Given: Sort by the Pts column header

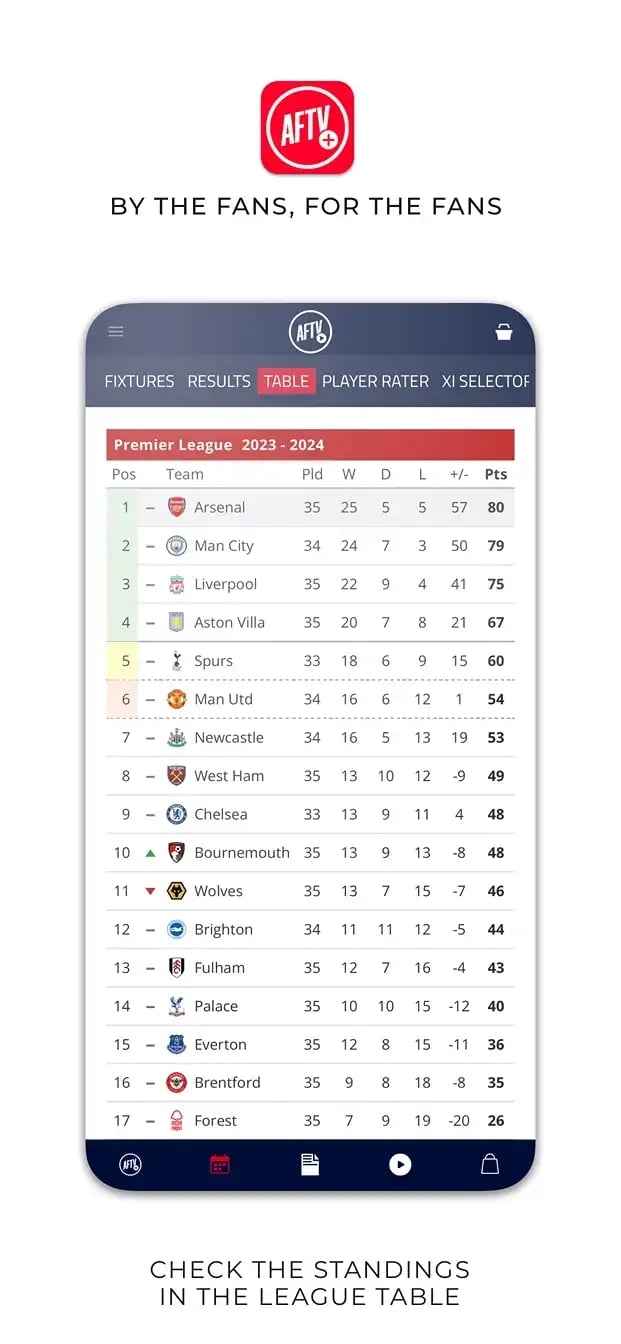Looking at the screenshot, I should pos(495,474).
